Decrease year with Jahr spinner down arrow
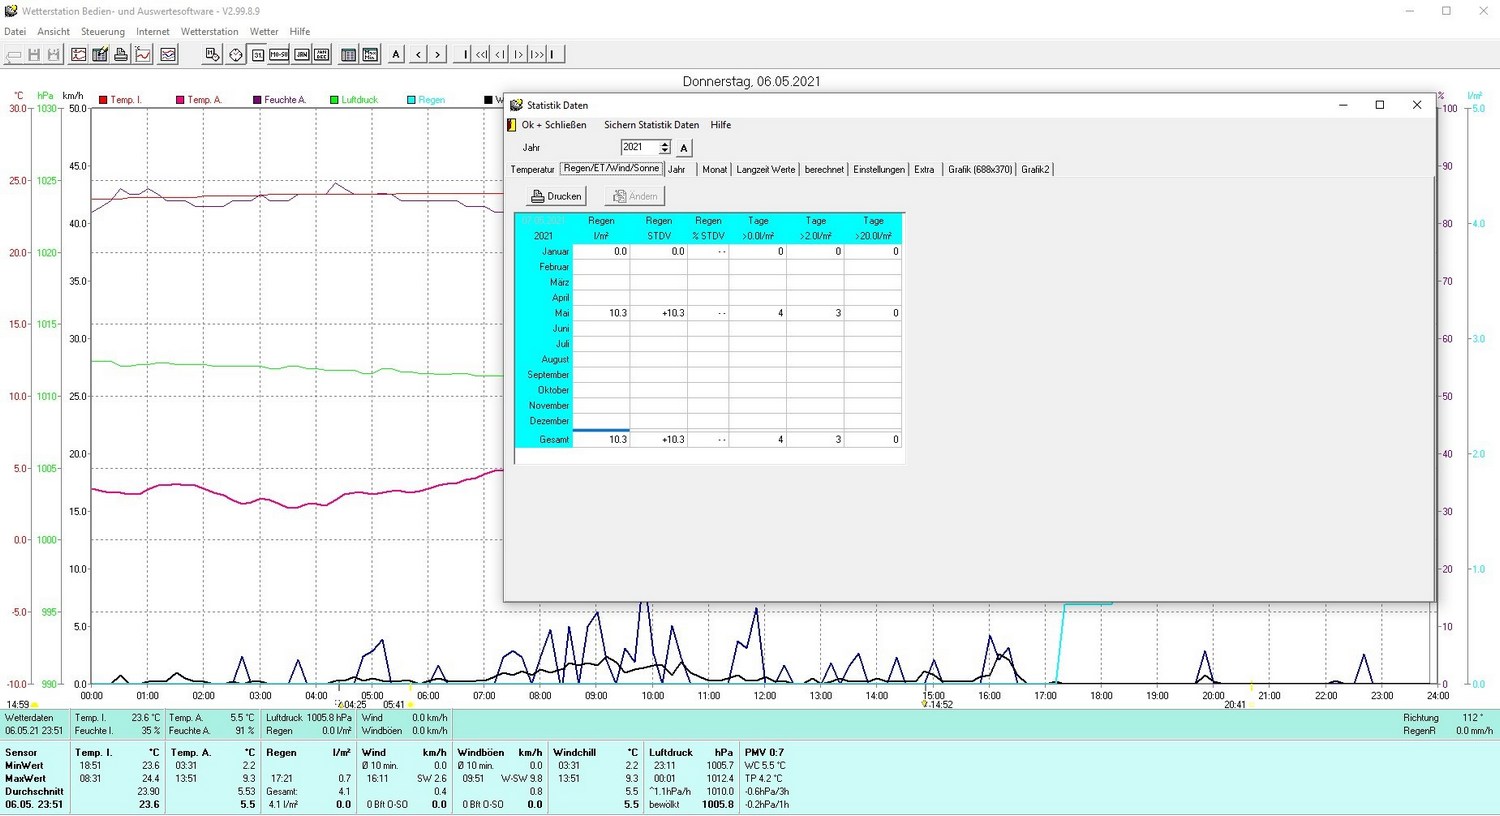1500x816 pixels. [x=665, y=151]
